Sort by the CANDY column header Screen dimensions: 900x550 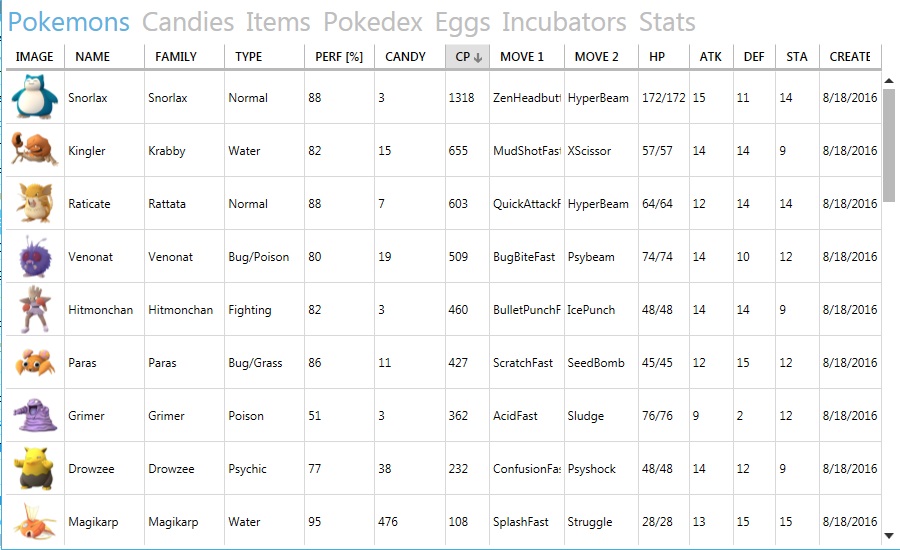click(405, 57)
